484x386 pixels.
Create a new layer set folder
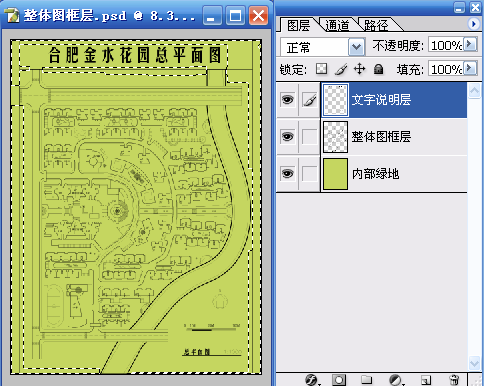coord(367,380)
